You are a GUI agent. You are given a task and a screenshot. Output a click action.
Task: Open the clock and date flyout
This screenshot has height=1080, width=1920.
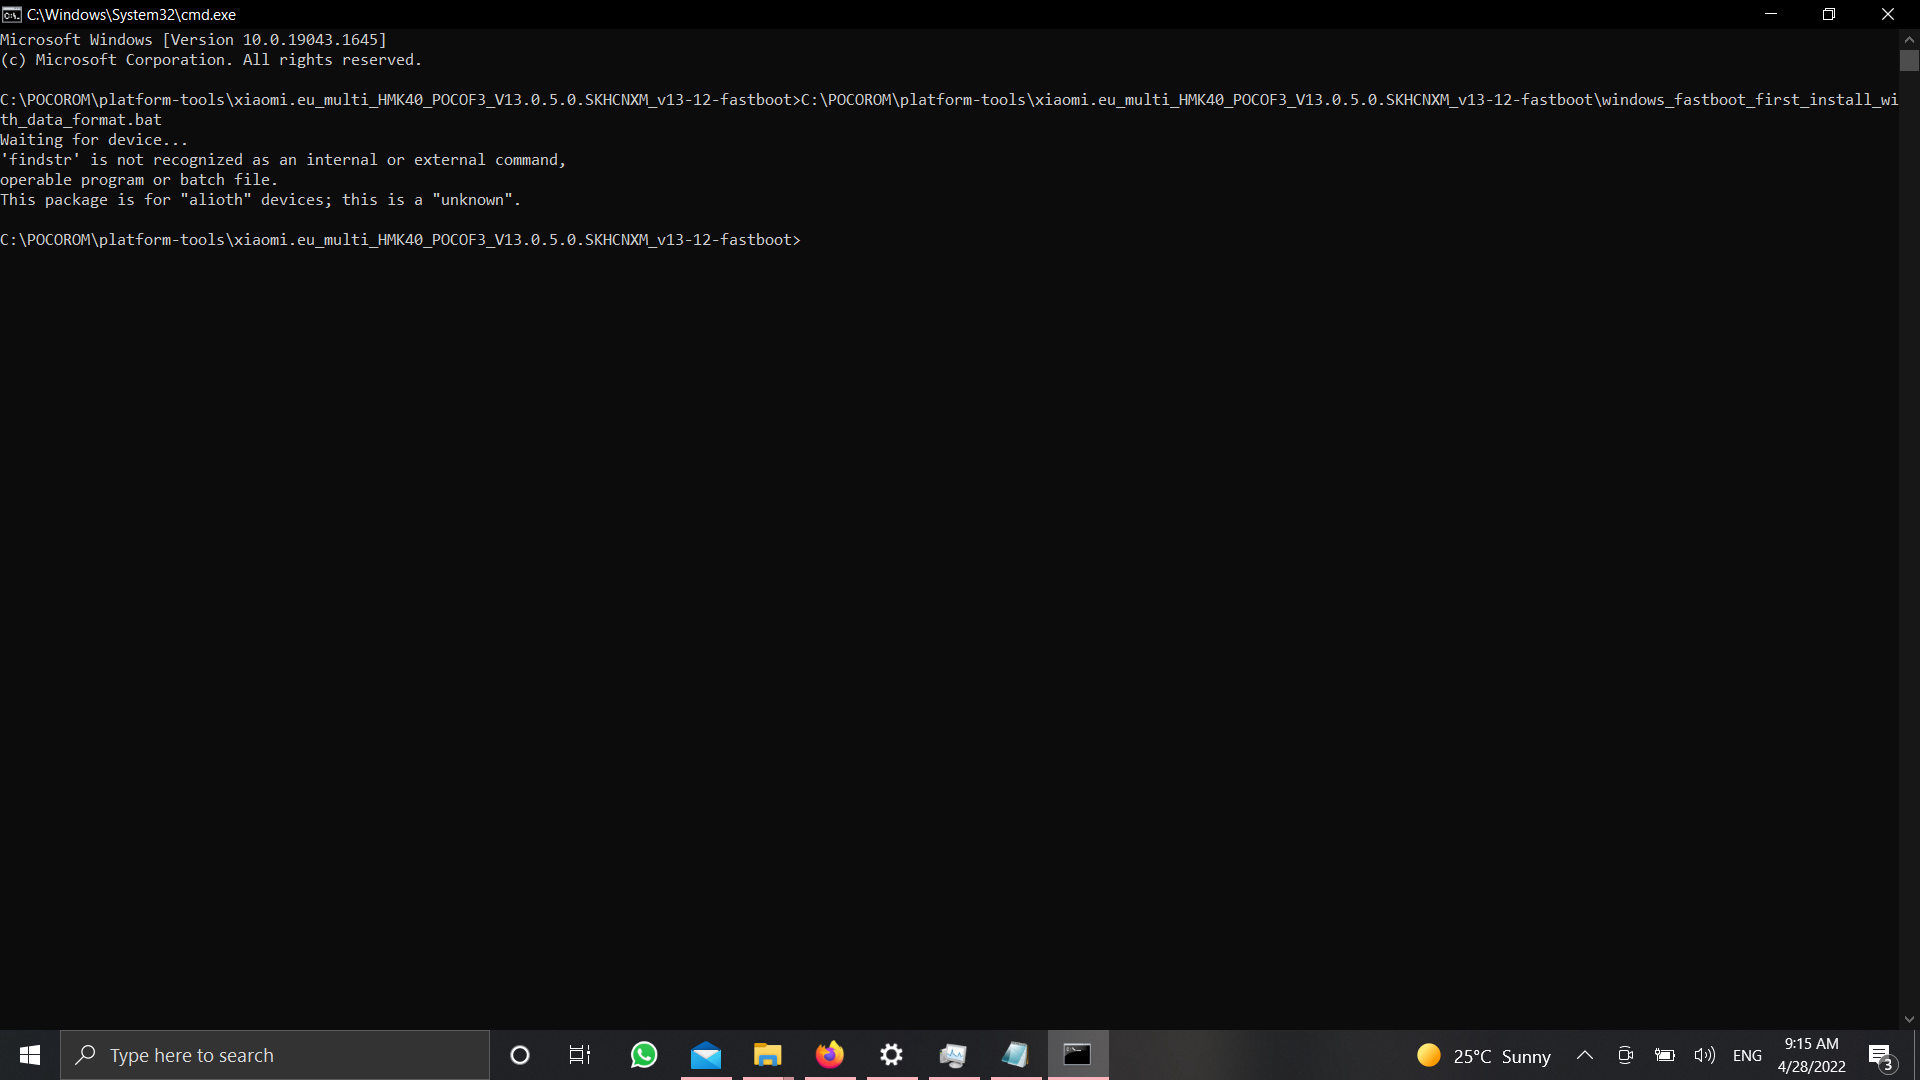[1811, 1055]
